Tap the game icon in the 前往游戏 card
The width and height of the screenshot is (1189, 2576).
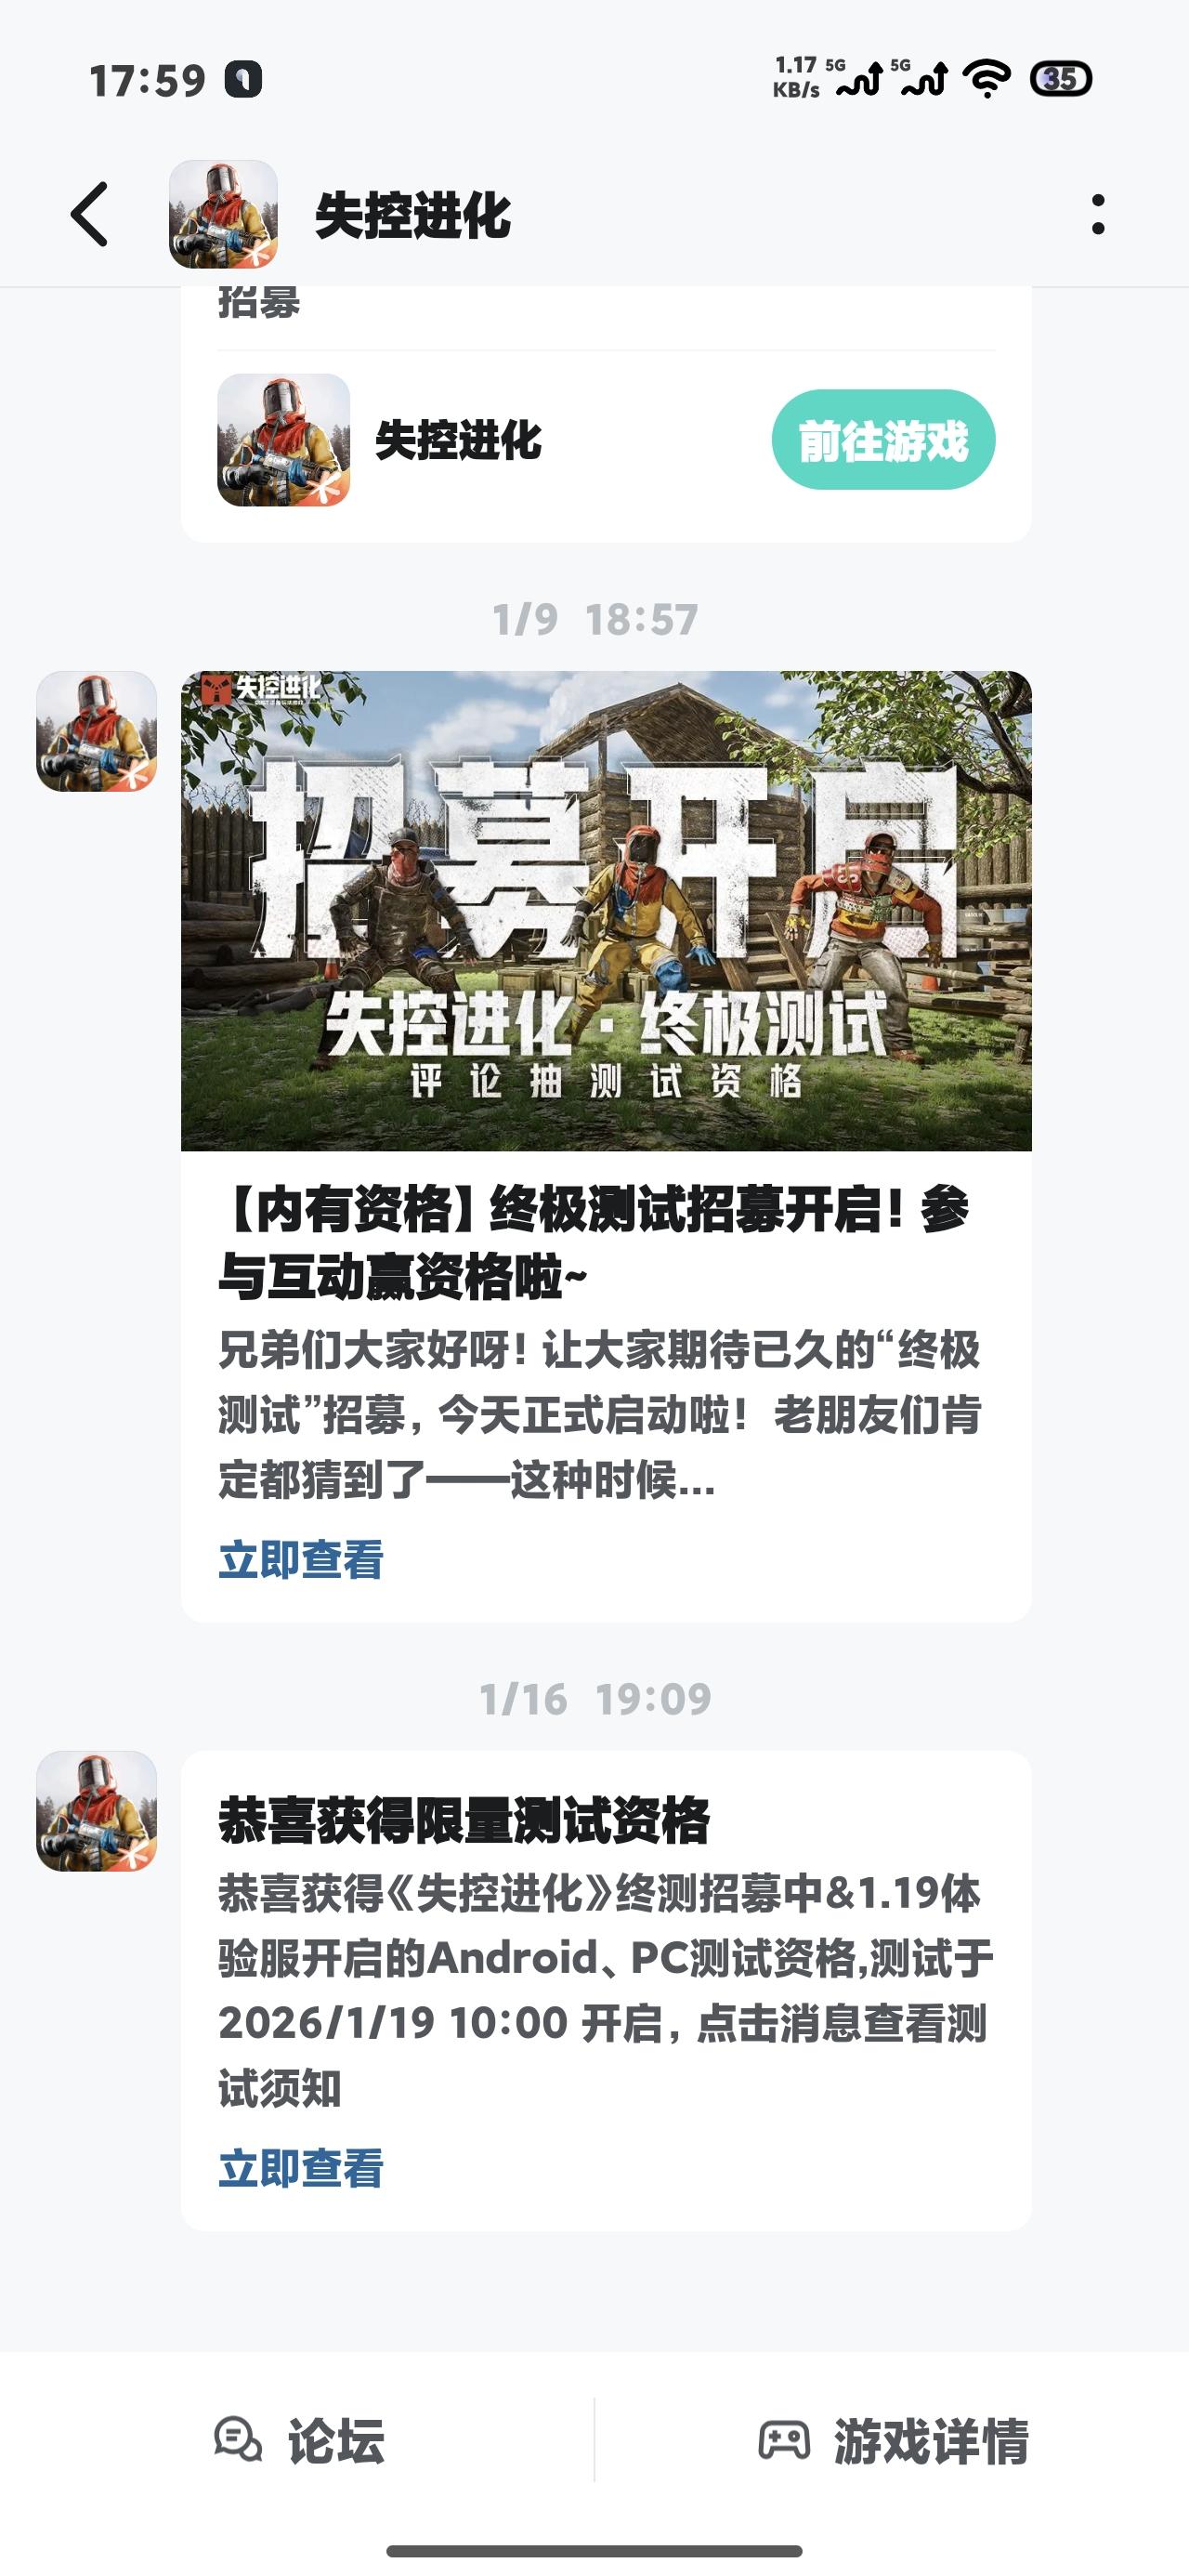coord(284,440)
